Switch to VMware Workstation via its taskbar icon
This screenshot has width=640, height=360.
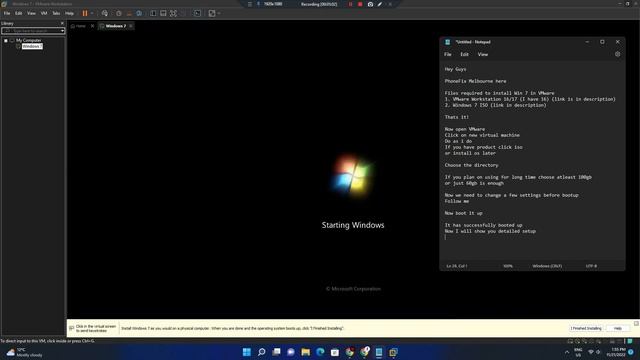pos(394,352)
